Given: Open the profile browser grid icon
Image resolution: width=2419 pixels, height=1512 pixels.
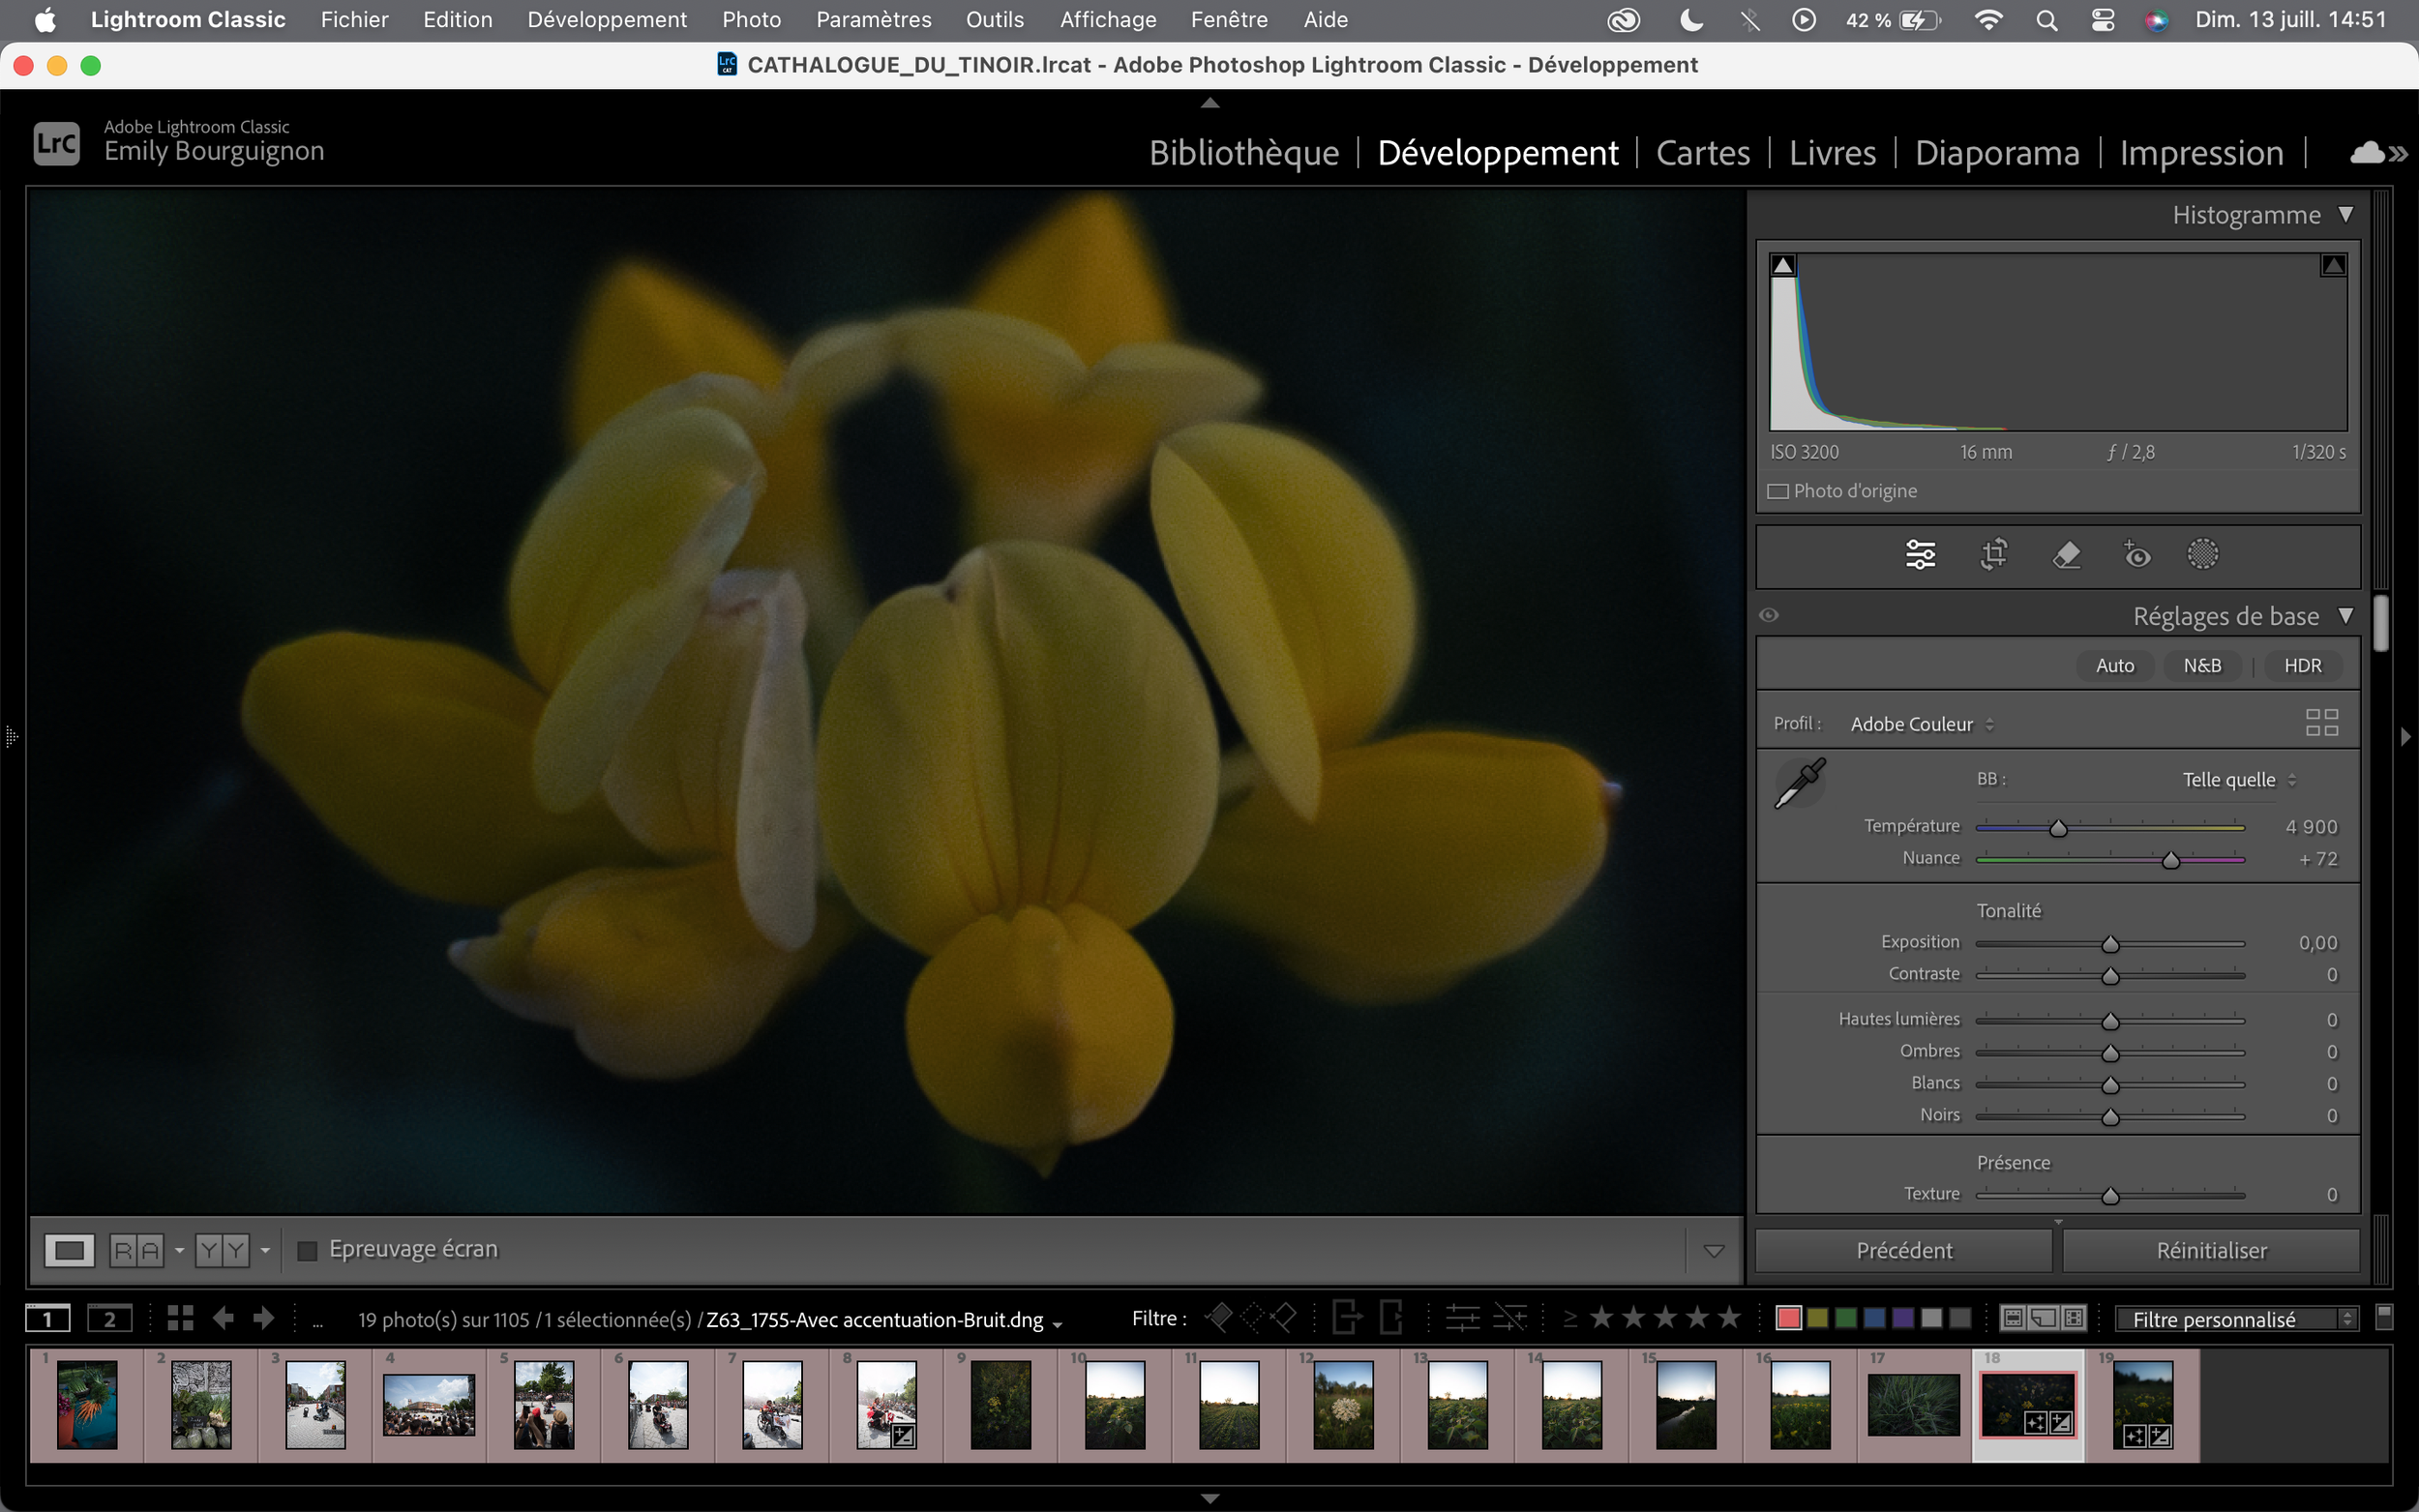Looking at the screenshot, I should click(x=2321, y=722).
